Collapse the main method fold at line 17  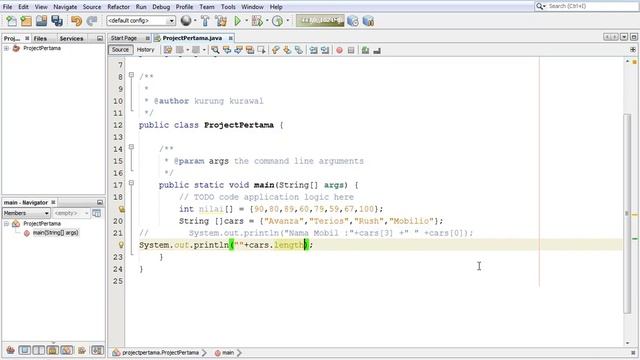tap(131, 183)
